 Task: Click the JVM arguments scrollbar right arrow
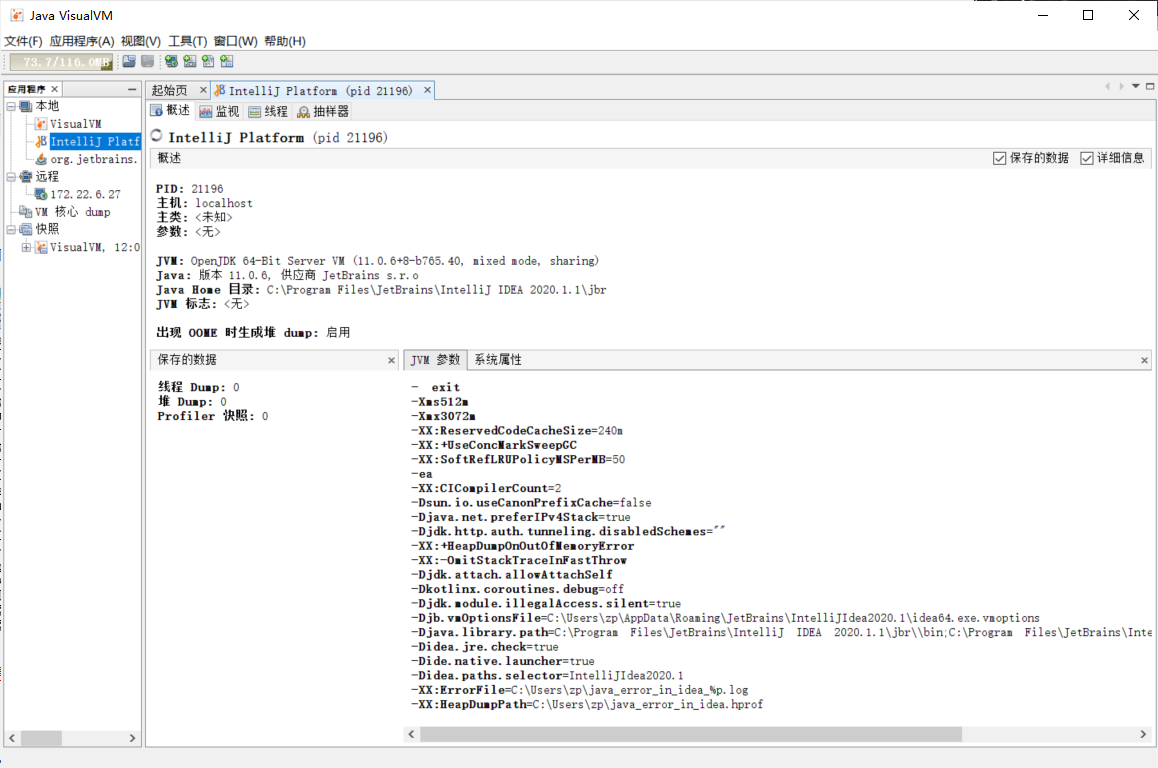coord(1143,734)
